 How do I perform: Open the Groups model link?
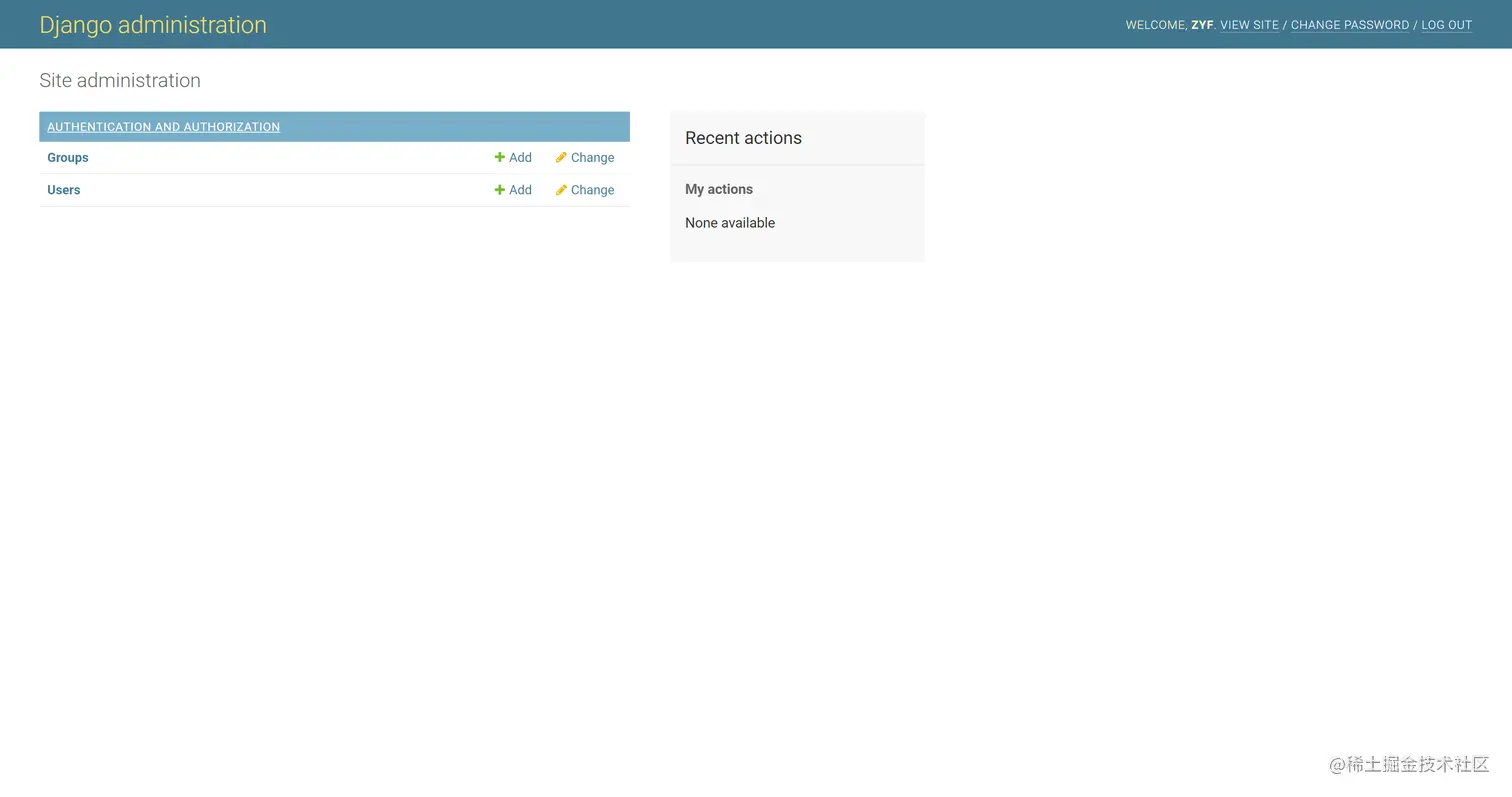point(68,158)
